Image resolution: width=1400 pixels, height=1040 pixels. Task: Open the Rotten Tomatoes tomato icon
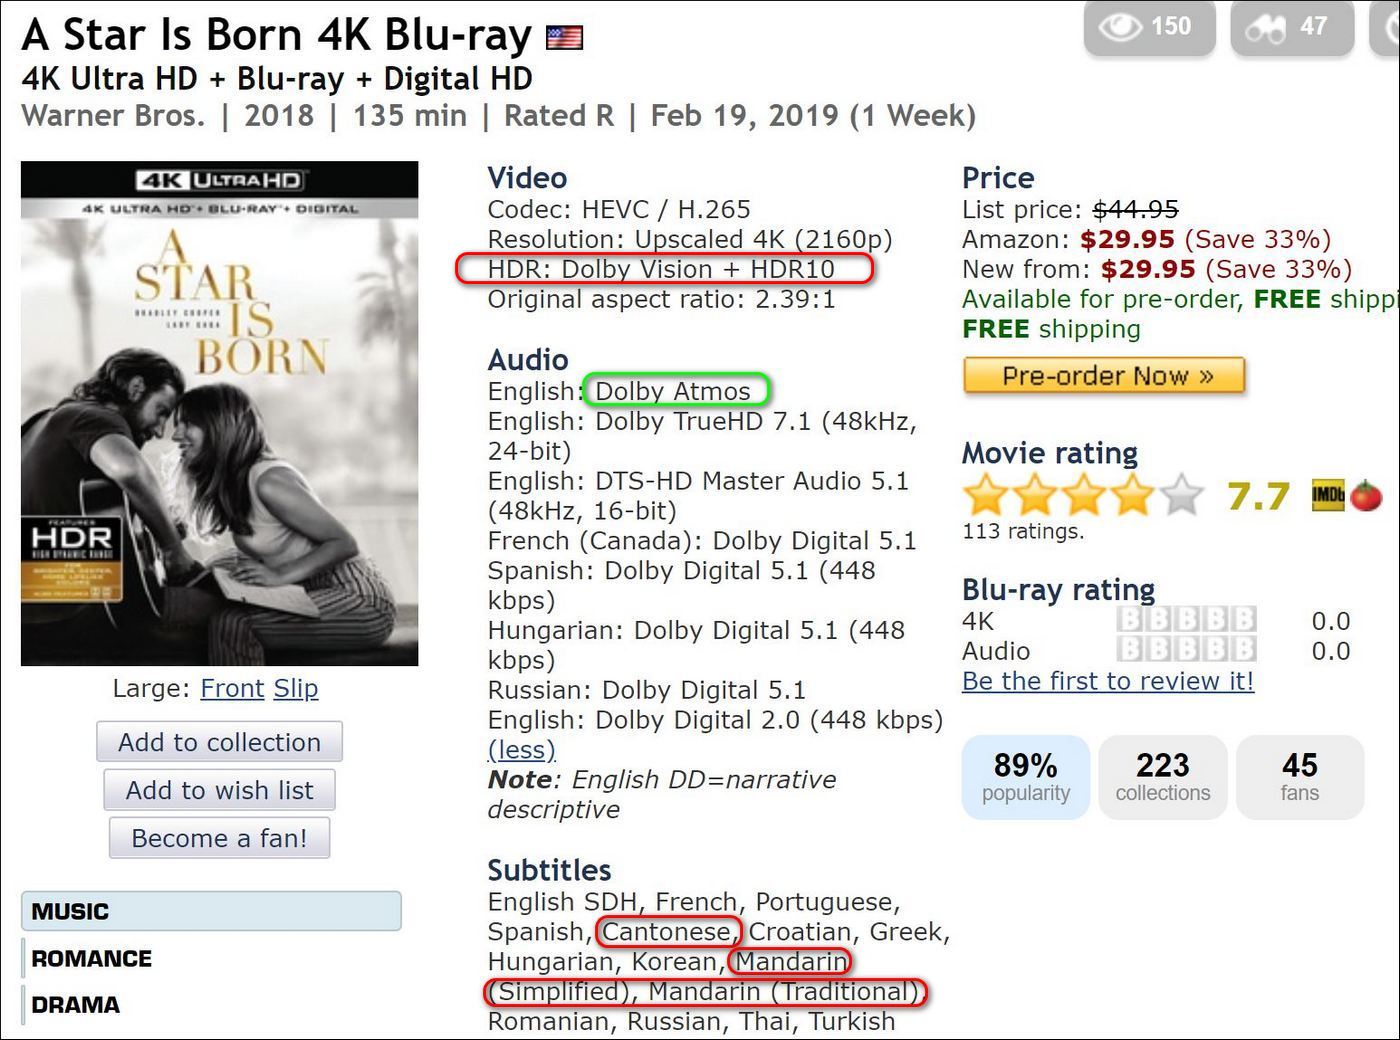1365,495
